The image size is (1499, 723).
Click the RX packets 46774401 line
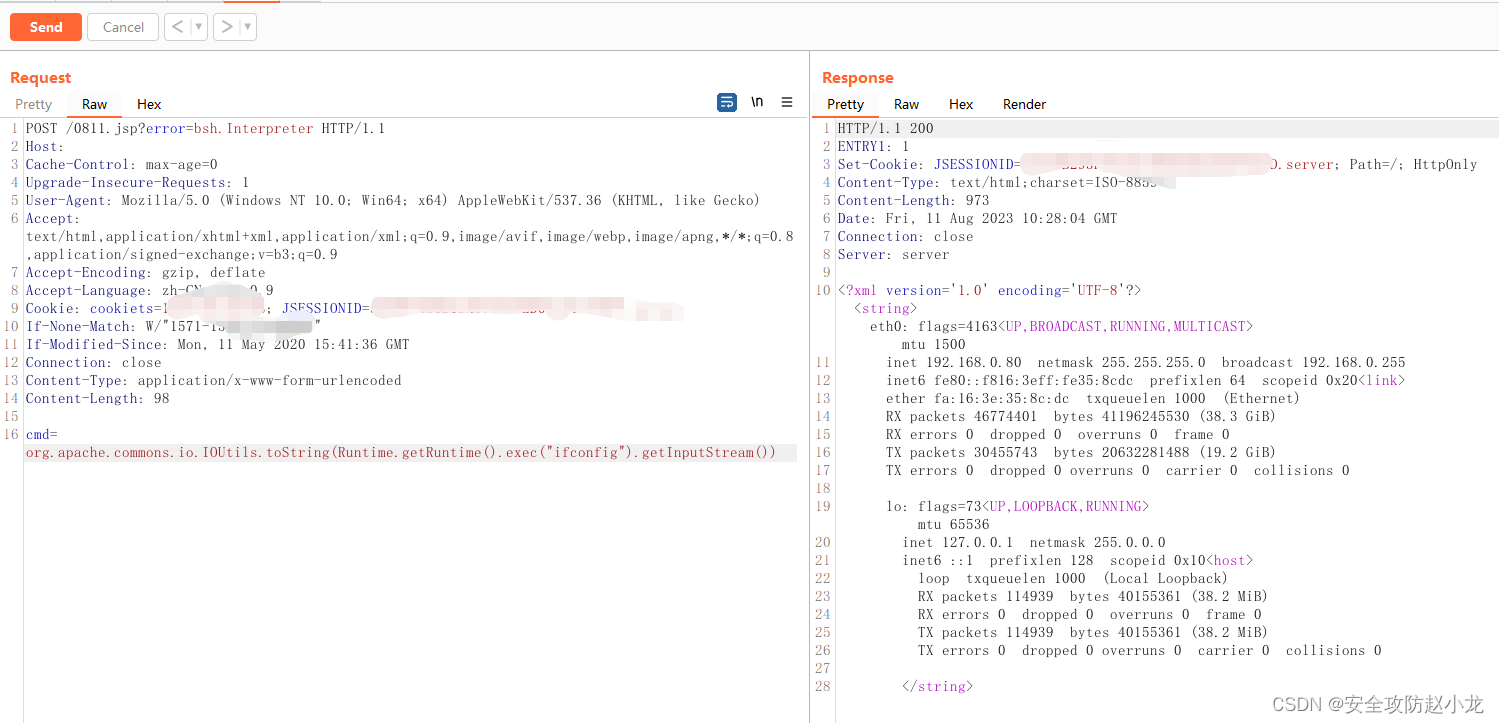click(1081, 416)
